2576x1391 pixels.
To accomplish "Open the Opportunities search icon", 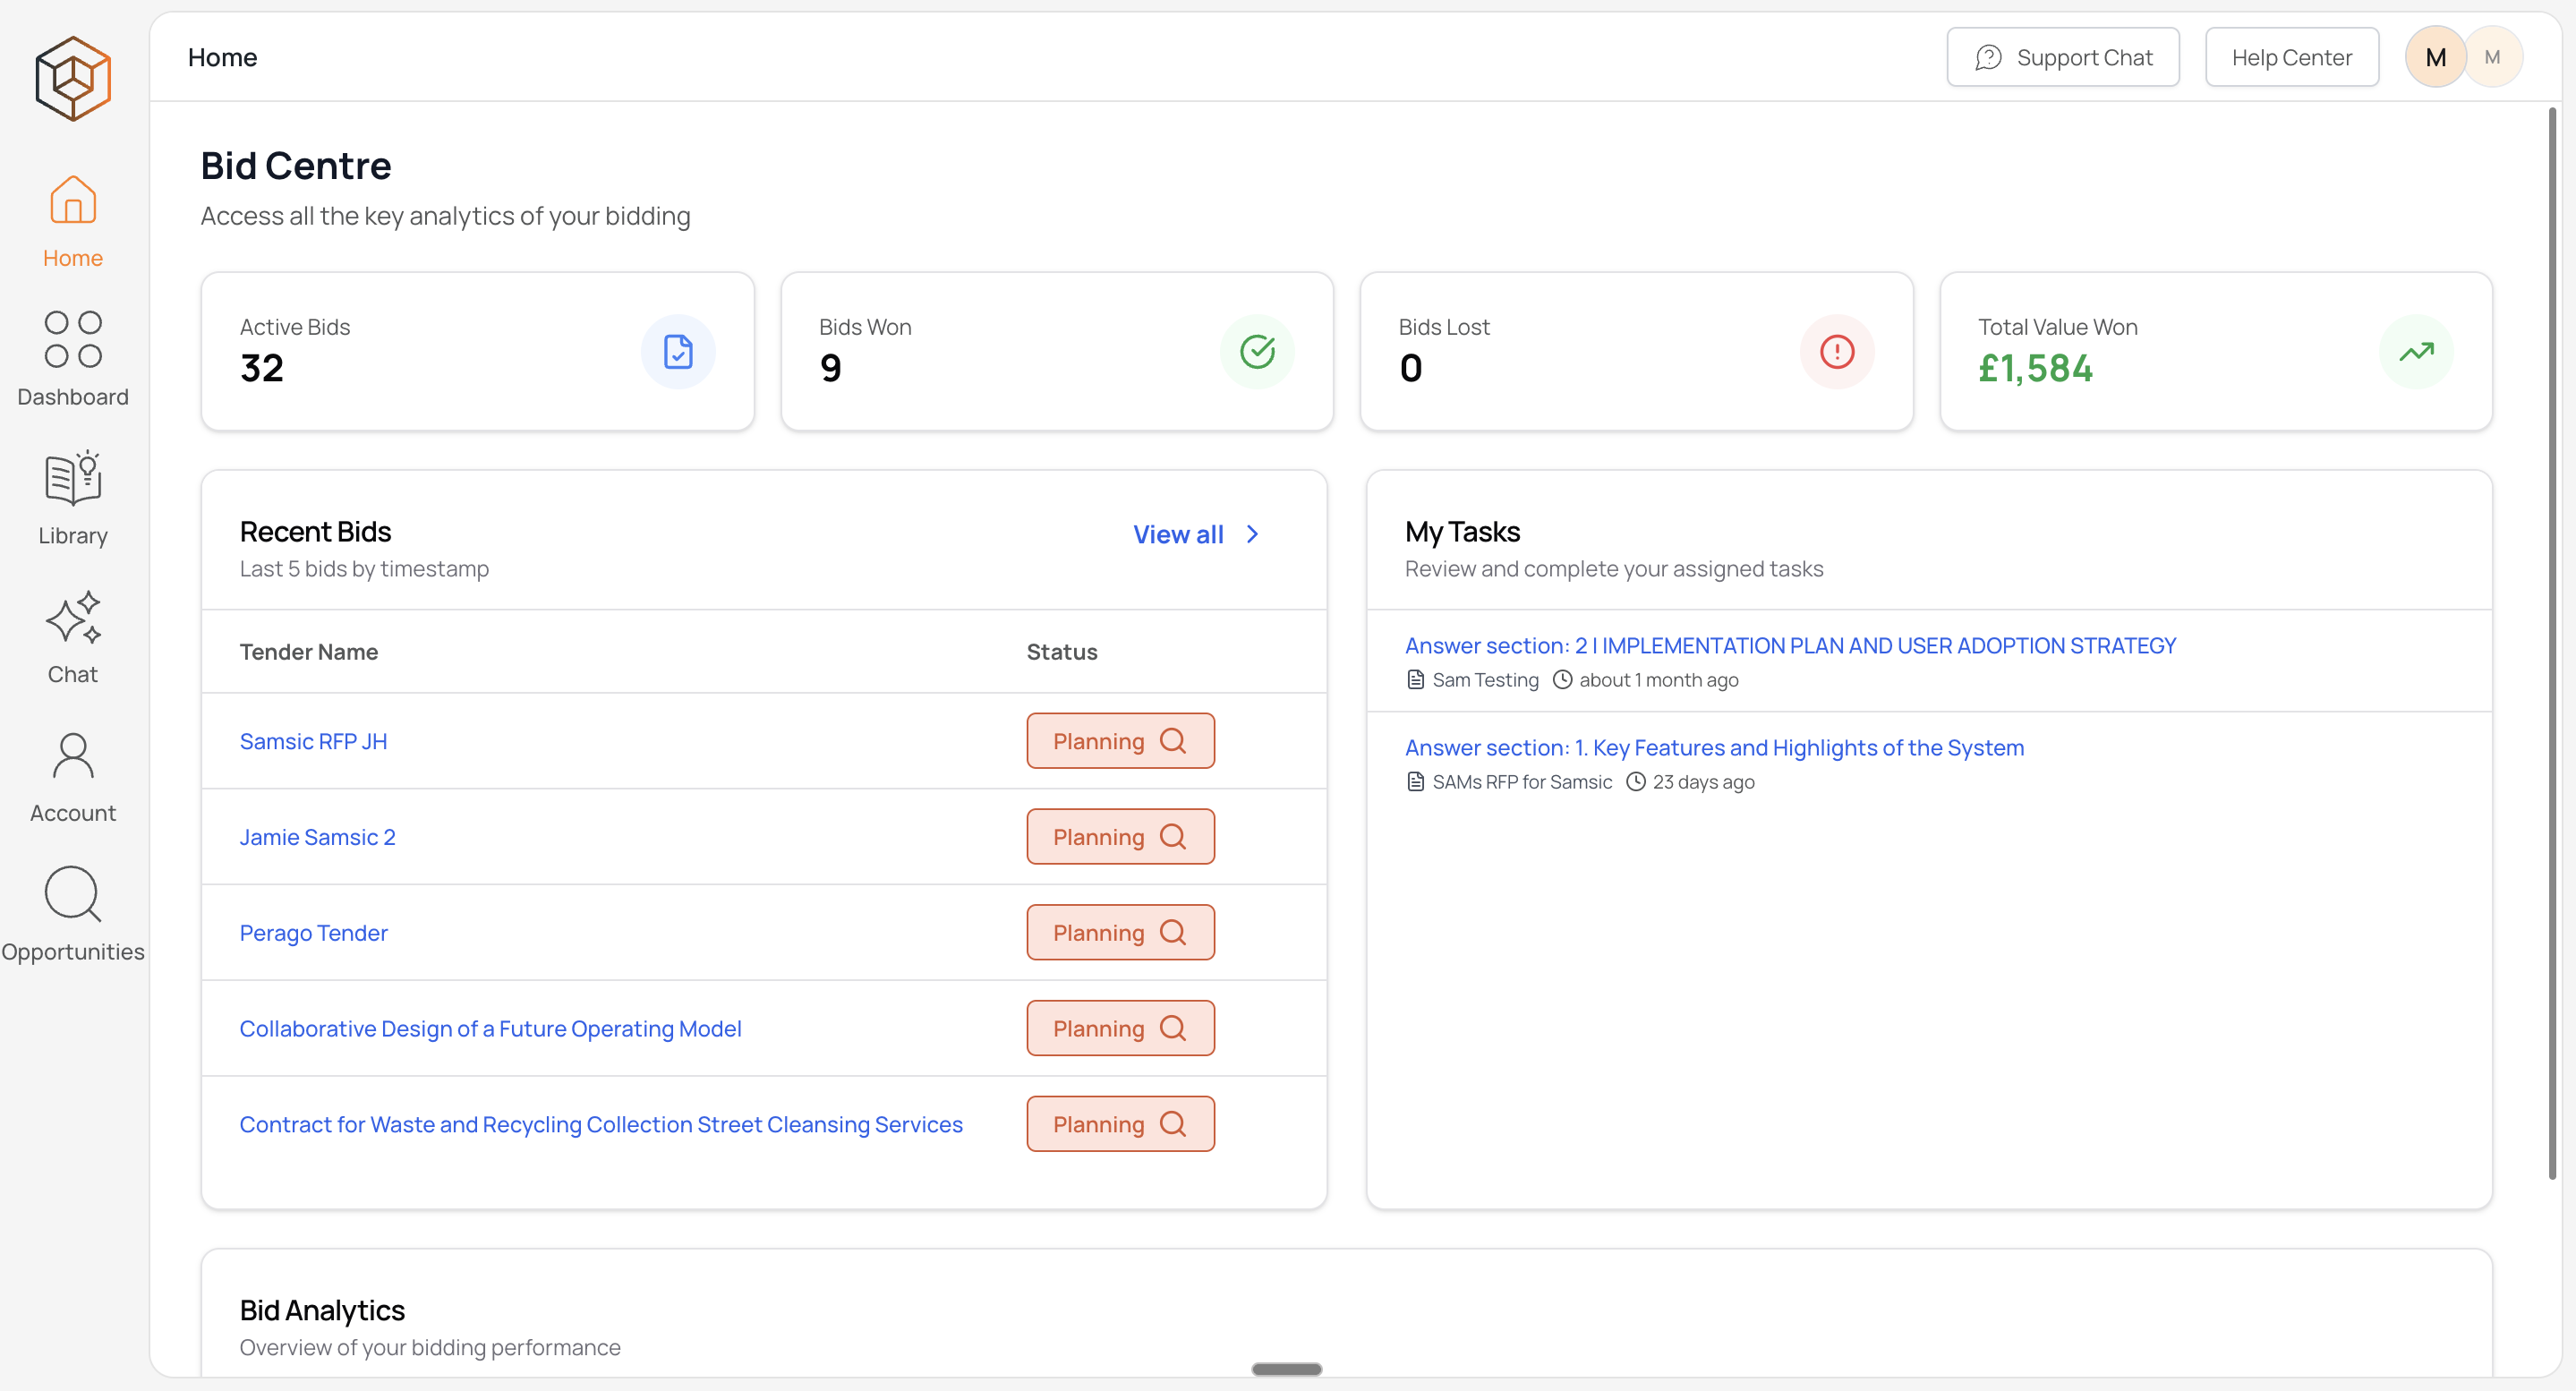I will (x=73, y=894).
